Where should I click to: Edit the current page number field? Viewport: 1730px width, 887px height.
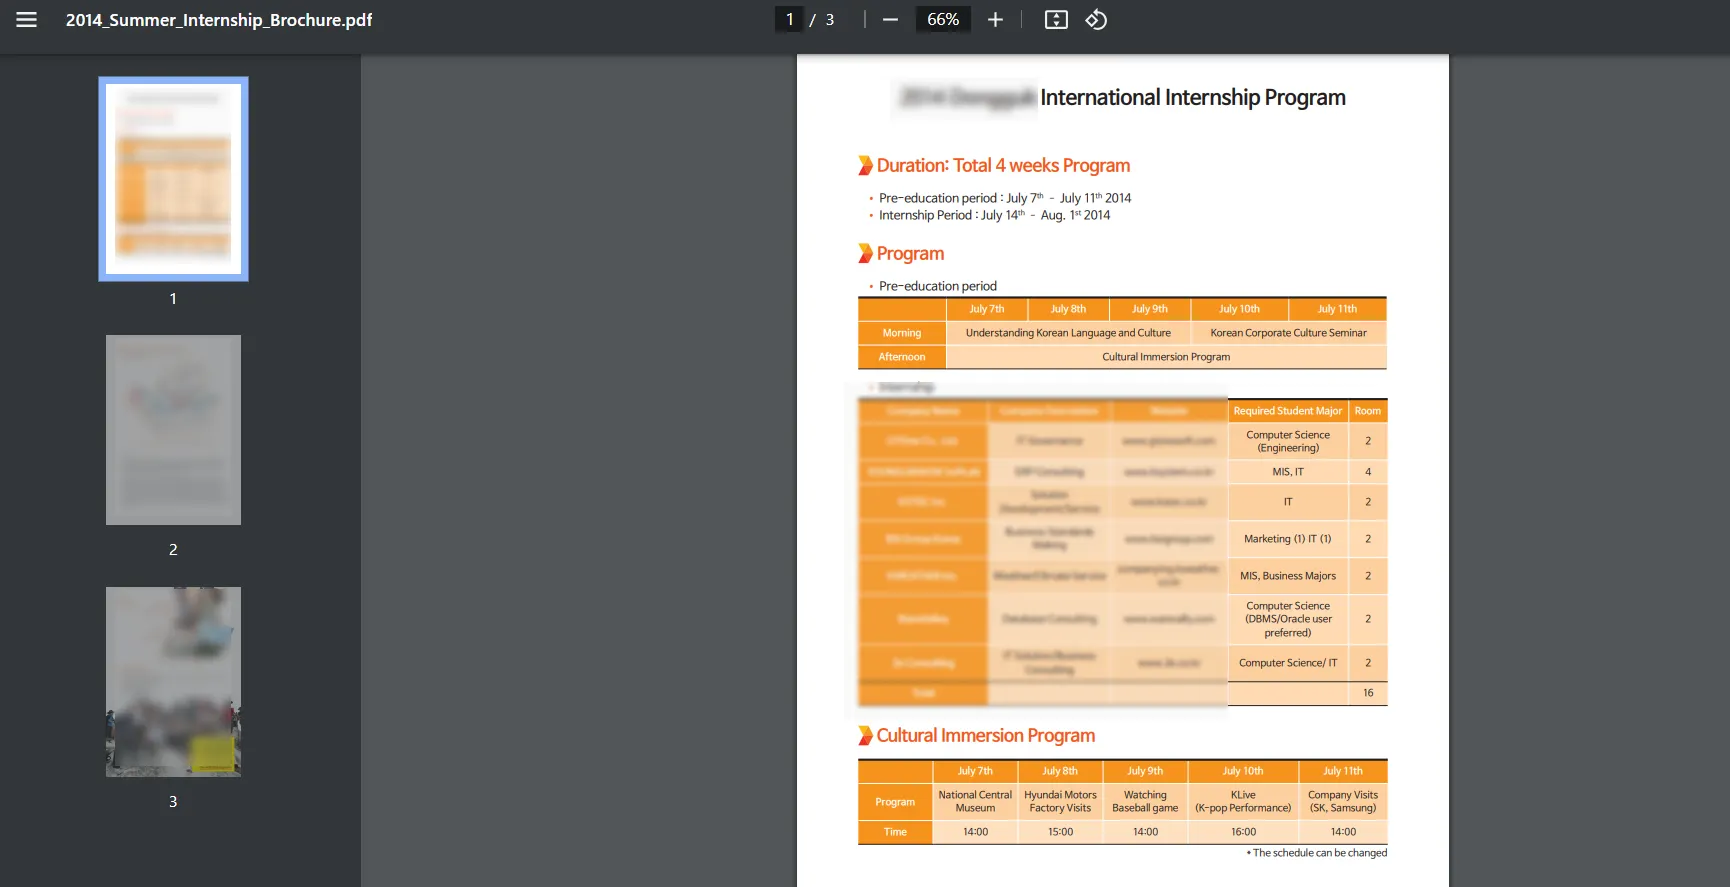coord(789,19)
